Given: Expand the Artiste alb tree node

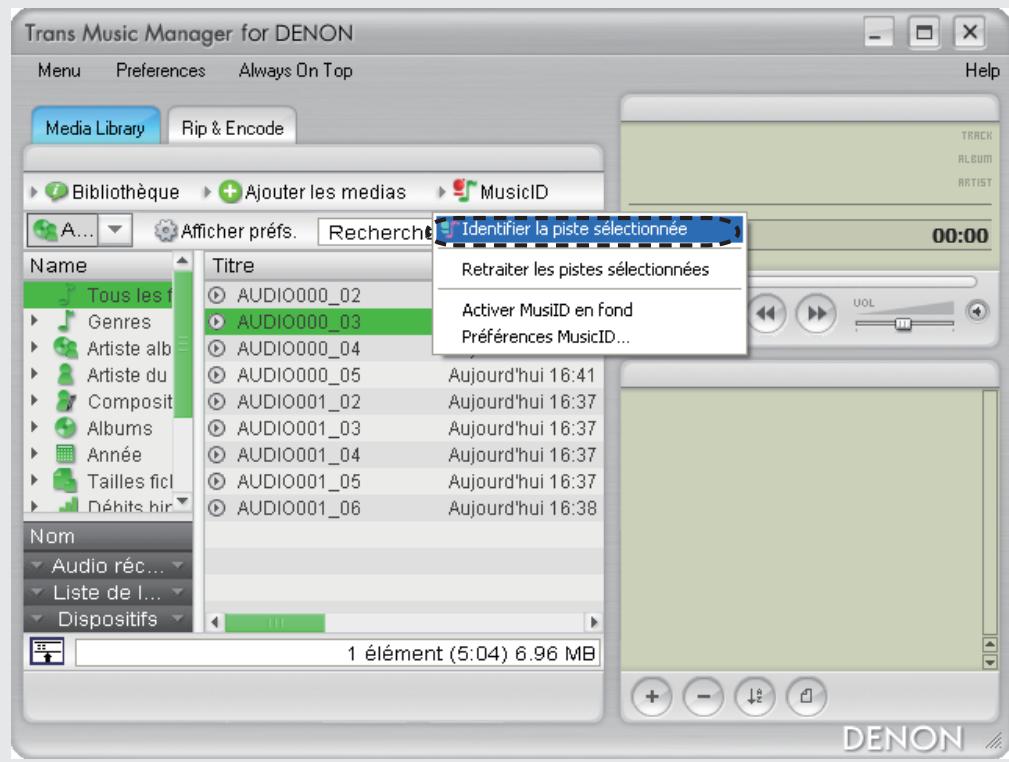Looking at the screenshot, I should pyautogui.click(x=35, y=348).
